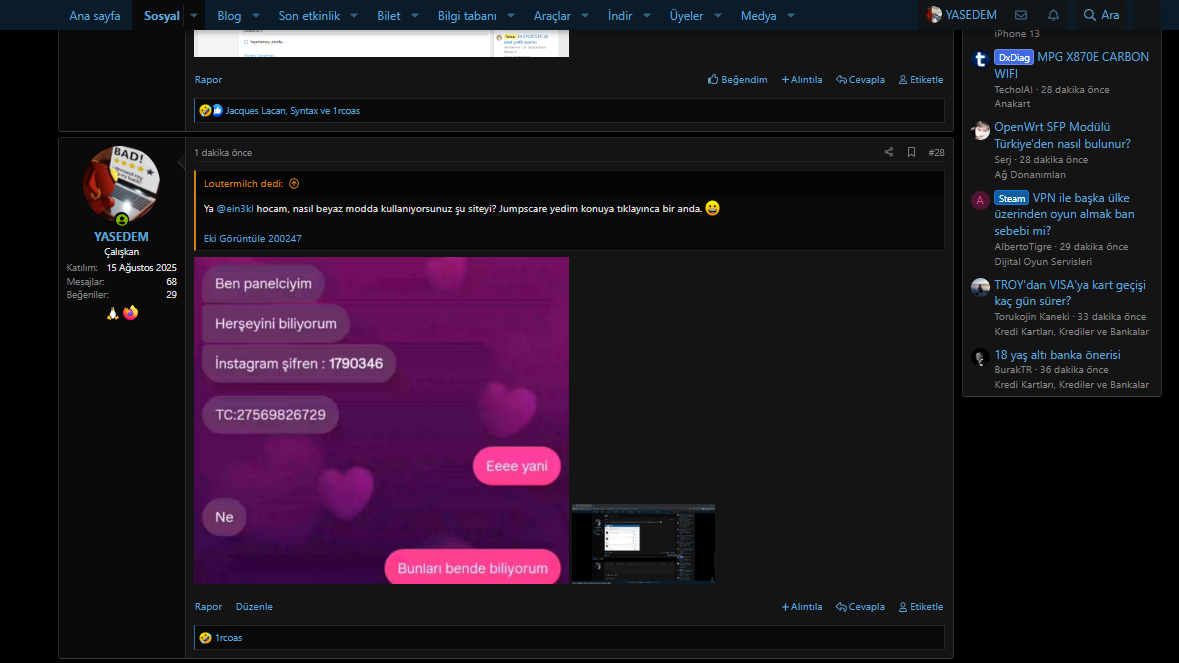Viewport: 1179px width, 663px height.
Task: Open Eki Görüntüle 200247 attachment link
Action: click(253, 238)
